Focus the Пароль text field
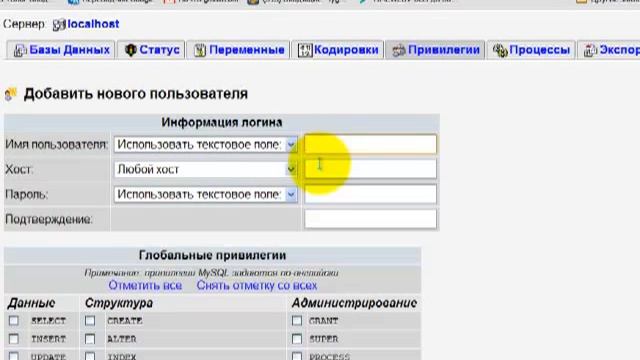Screen dimensions: 640x360 pos(370,194)
